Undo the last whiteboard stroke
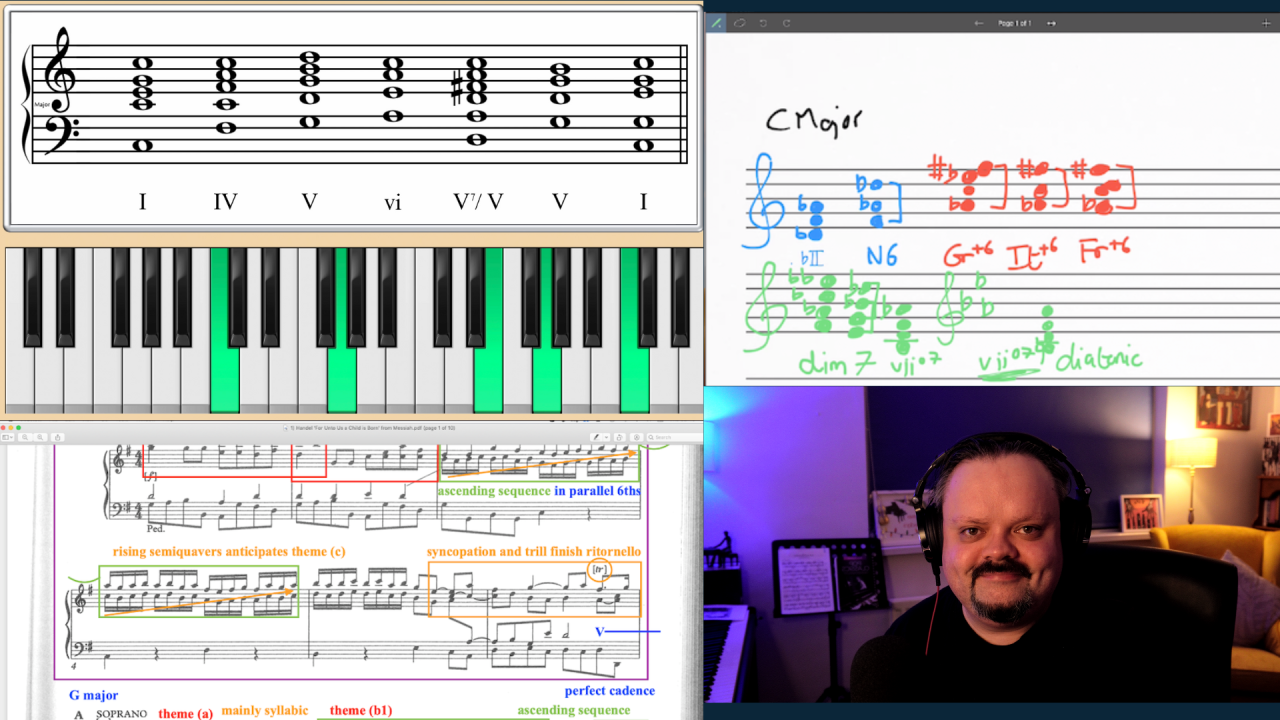Screen dimensions: 1280x720 pyautogui.click(x=763, y=23)
